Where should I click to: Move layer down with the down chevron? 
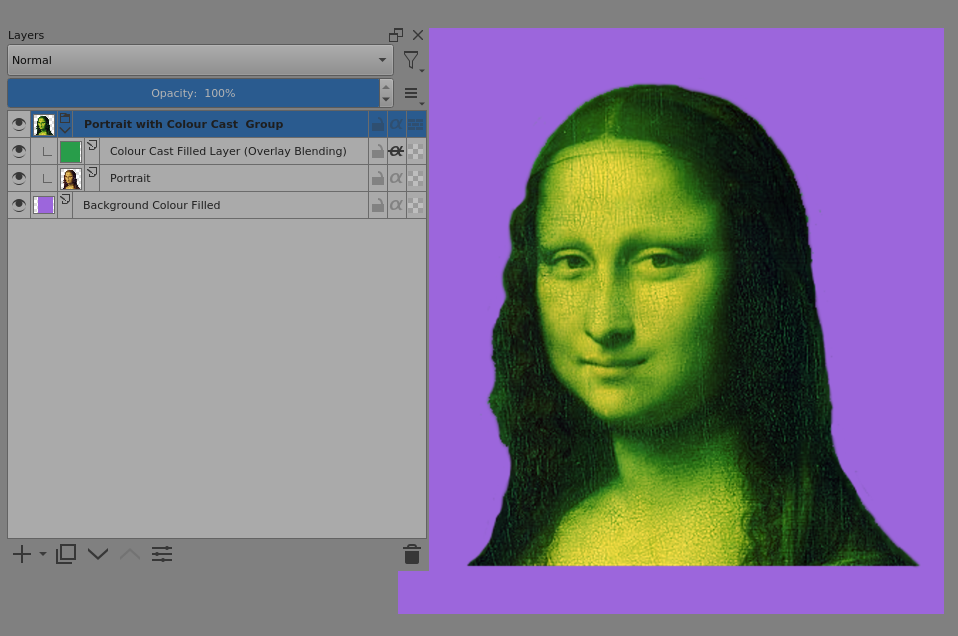(x=97, y=554)
